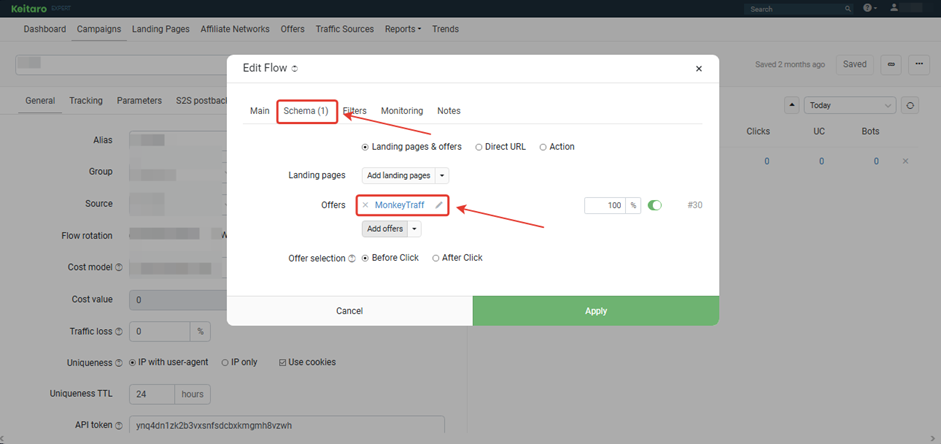Viewport: 941px width, 444px height.
Task: Toggle the MonkeyTraff offer green switch
Action: point(655,205)
